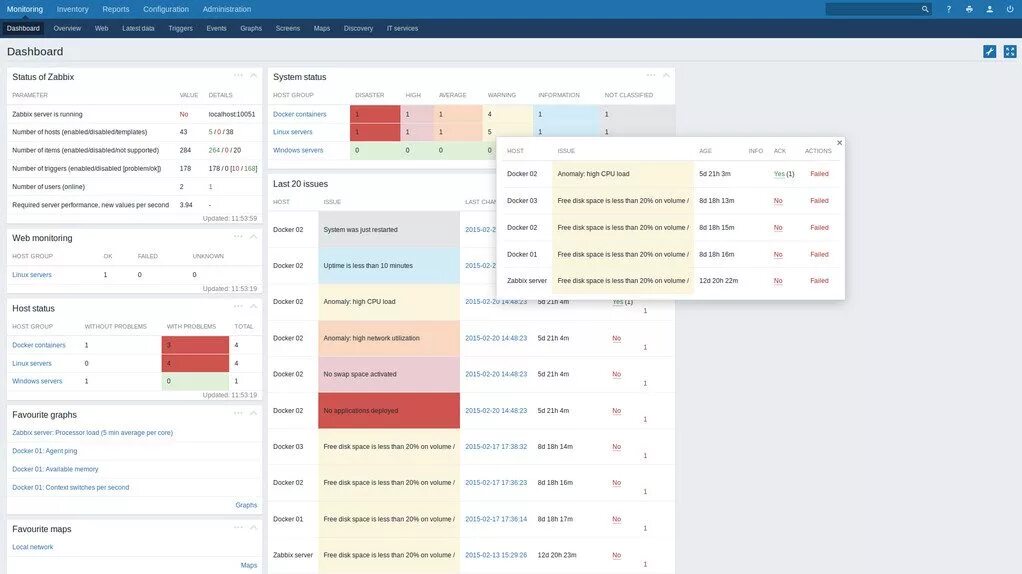
Task: Close the issues popup window
Action: 840,143
